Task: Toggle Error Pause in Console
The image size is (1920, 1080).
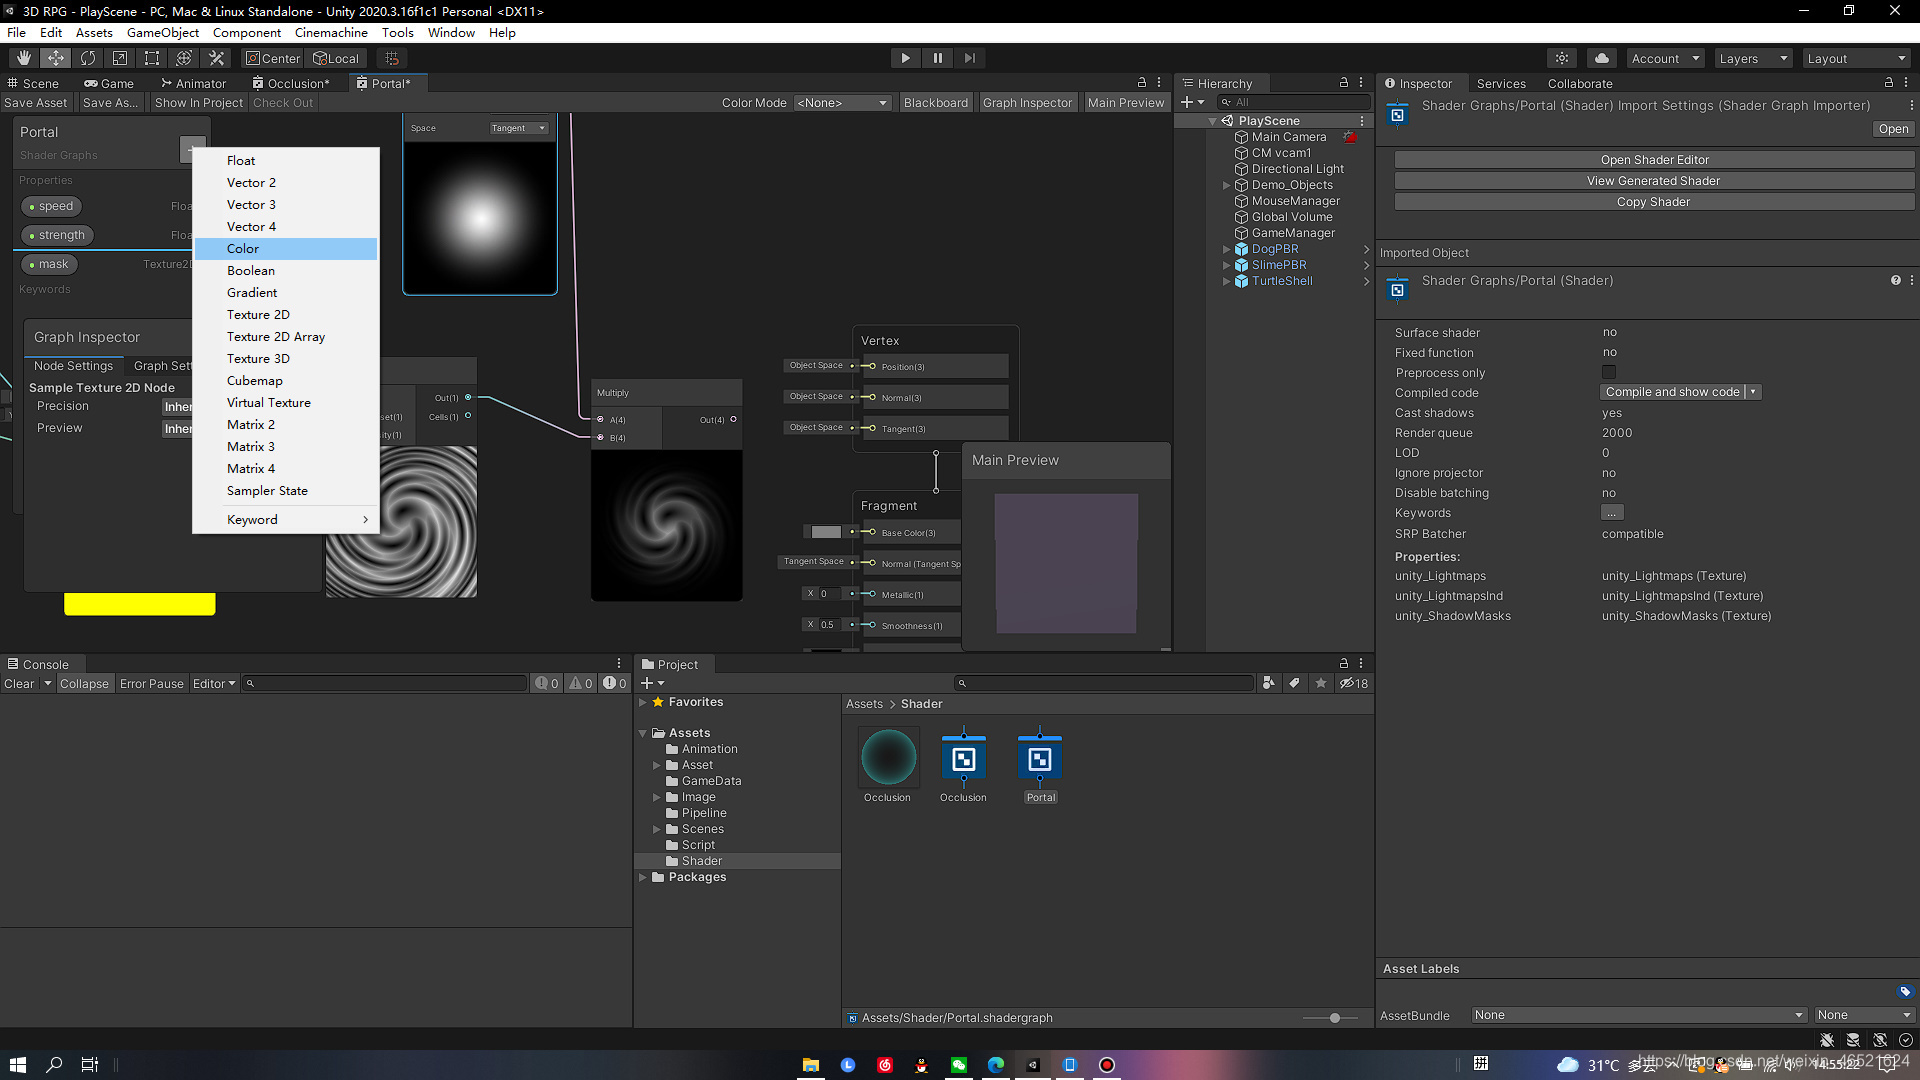Action: (x=151, y=684)
